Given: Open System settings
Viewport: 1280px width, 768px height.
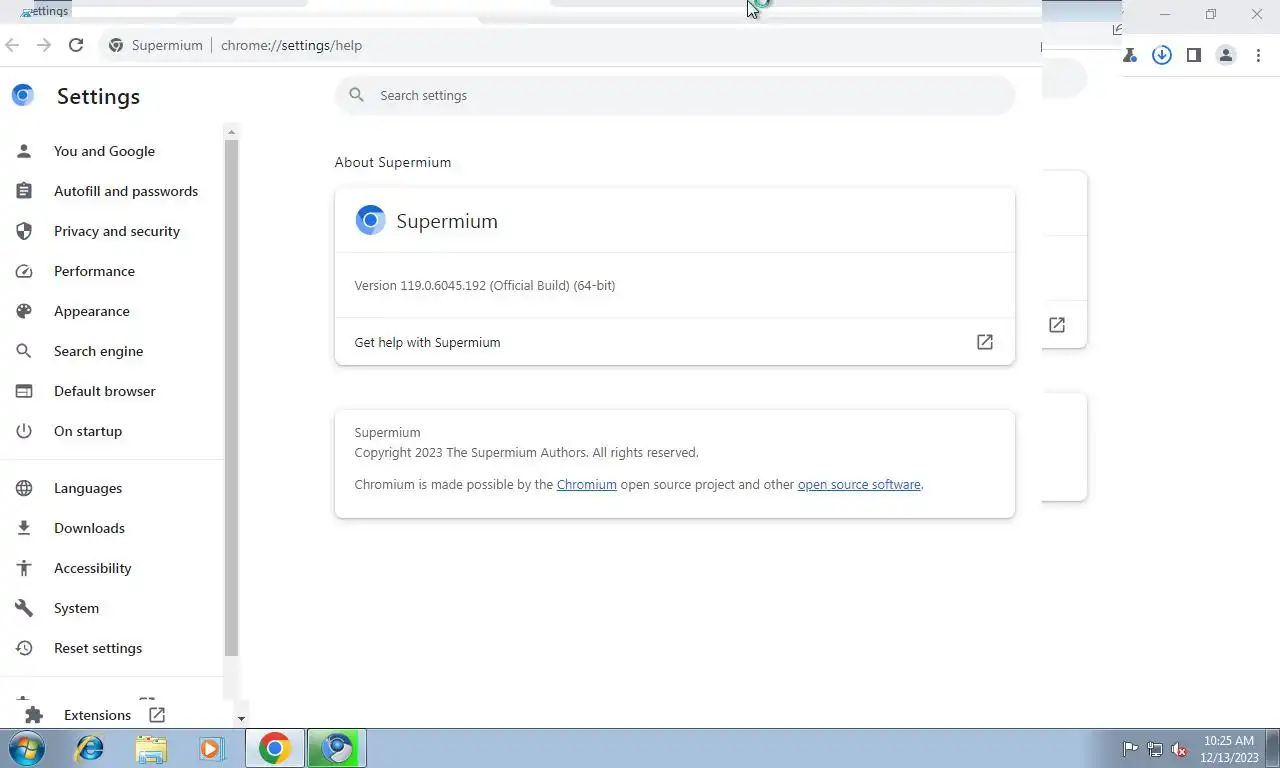Looking at the screenshot, I should tap(76, 608).
